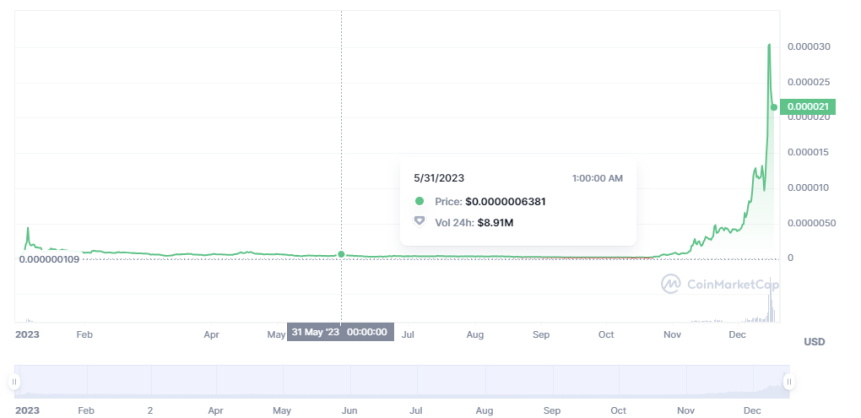Viewport: 861px width, 418px height.
Task: Click the green current-price dot at chart end
Action: click(x=774, y=107)
